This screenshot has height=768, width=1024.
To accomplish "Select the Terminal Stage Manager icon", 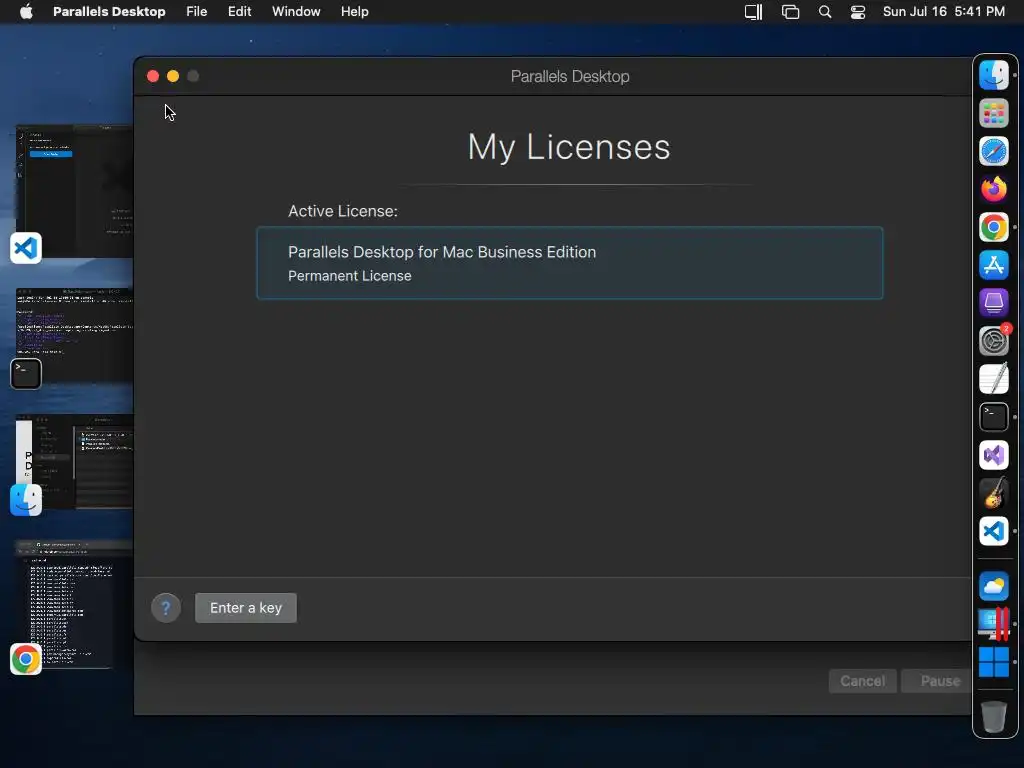I will pyautogui.click(x=25, y=374).
